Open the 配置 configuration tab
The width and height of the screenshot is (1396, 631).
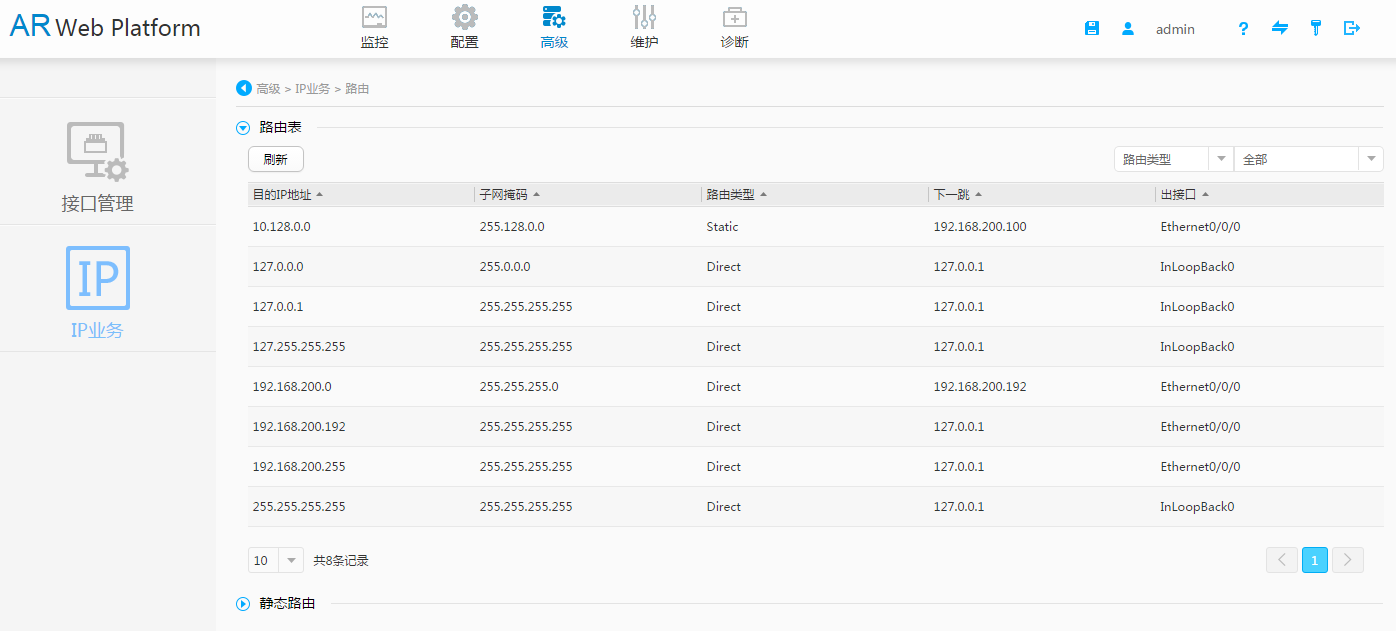(464, 28)
